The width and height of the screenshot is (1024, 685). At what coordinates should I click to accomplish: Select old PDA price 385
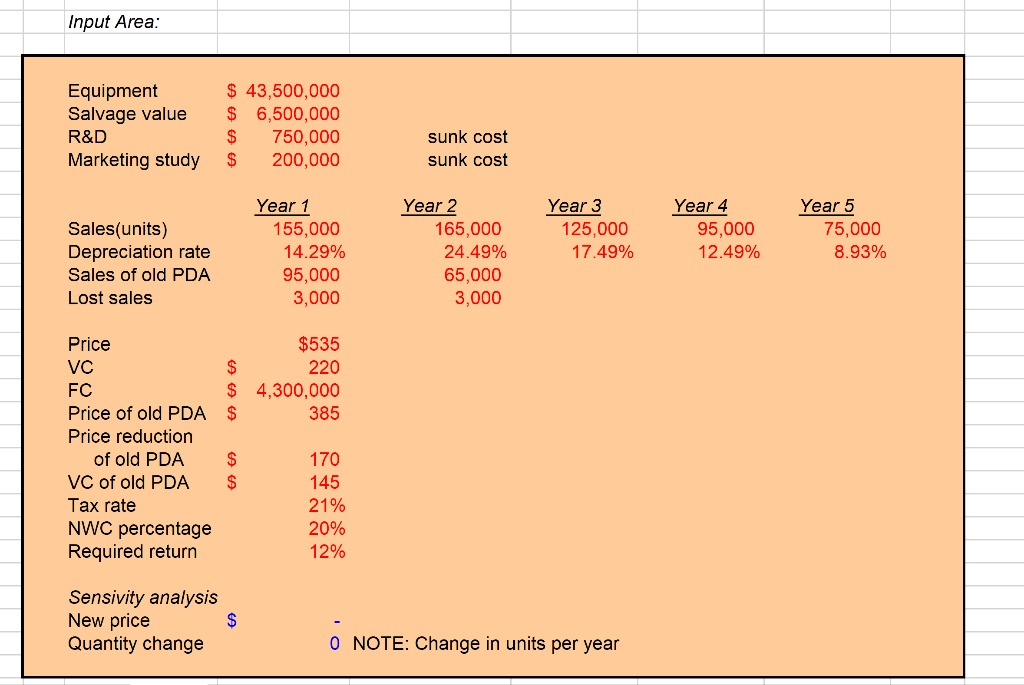(324, 413)
